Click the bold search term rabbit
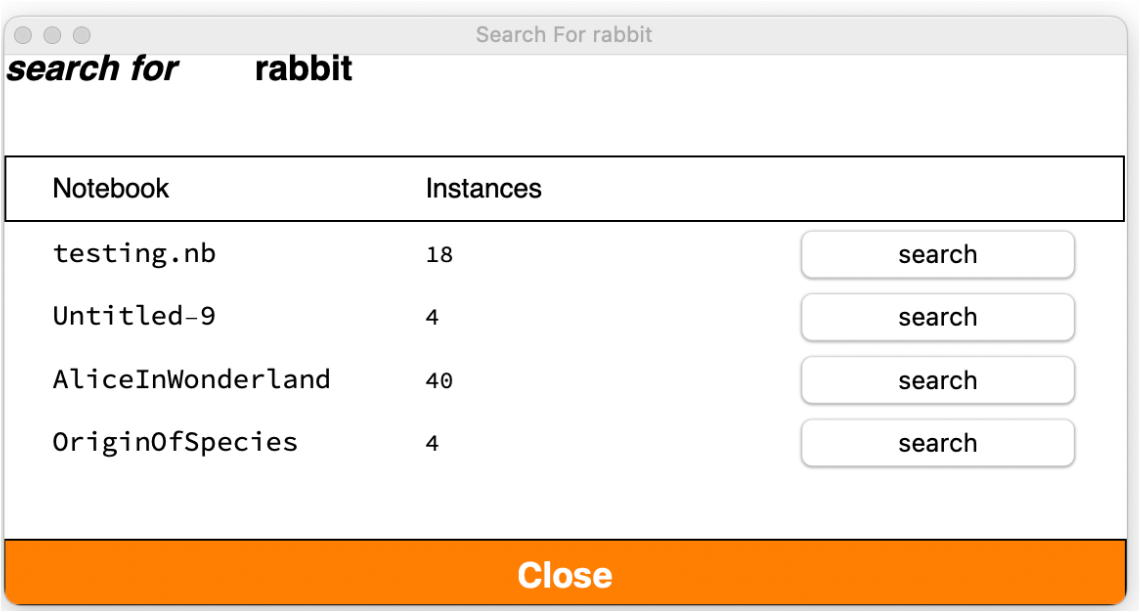This screenshot has height=612, width=1140. pyautogui.click(x=304, y=69)
